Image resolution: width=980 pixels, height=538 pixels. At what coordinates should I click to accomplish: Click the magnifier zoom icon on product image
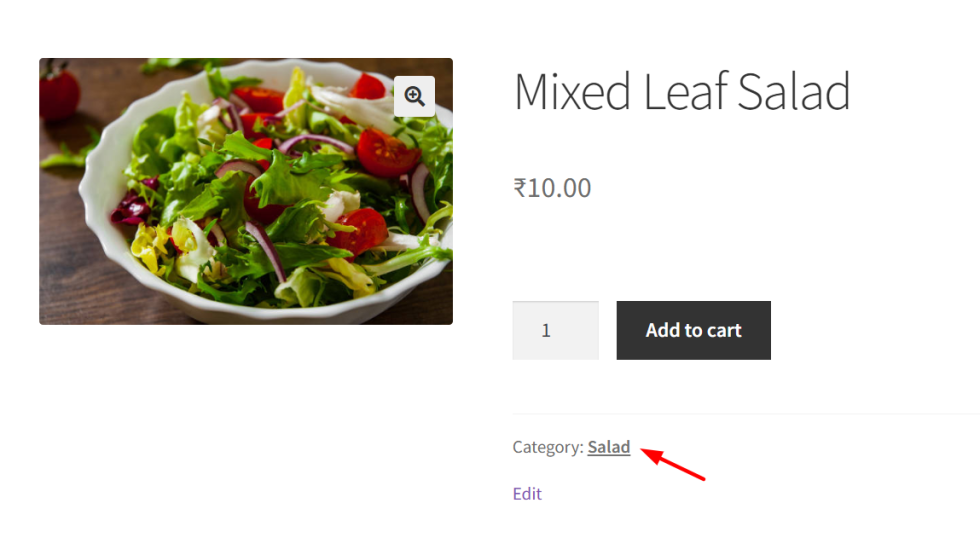[414, 96]
